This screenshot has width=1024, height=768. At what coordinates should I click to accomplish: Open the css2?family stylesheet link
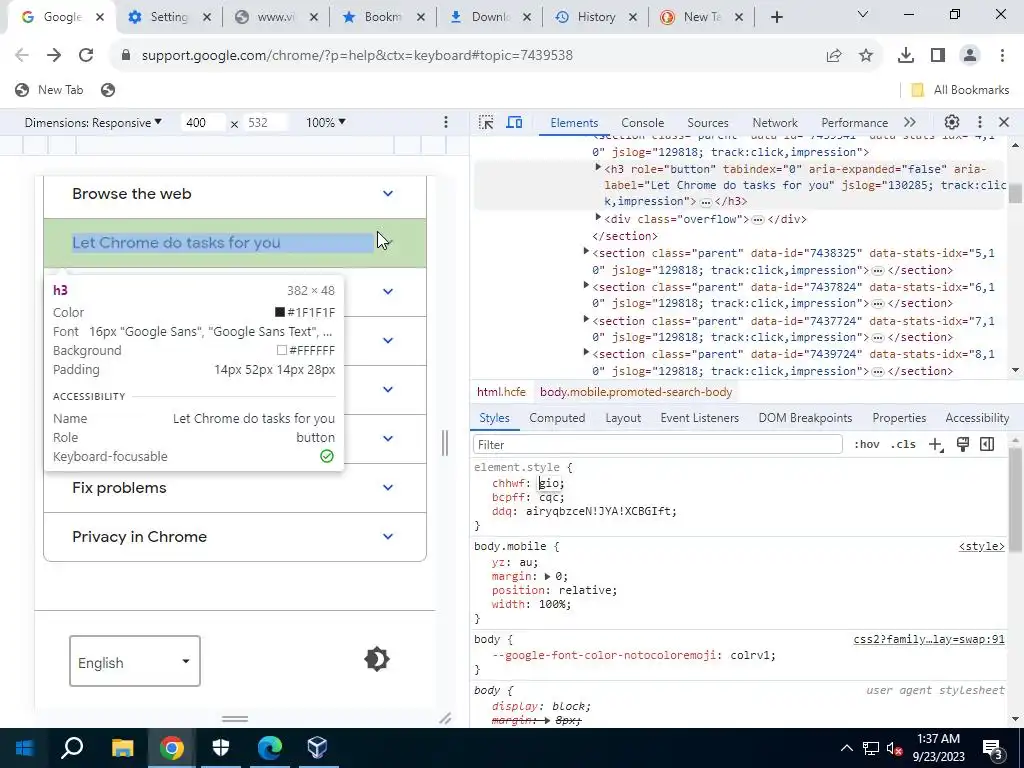tap(929, 640)
